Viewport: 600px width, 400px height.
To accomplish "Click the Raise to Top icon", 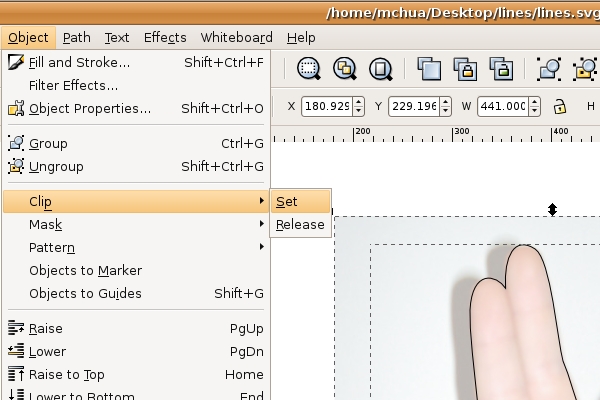I will [x=16, y=374].
